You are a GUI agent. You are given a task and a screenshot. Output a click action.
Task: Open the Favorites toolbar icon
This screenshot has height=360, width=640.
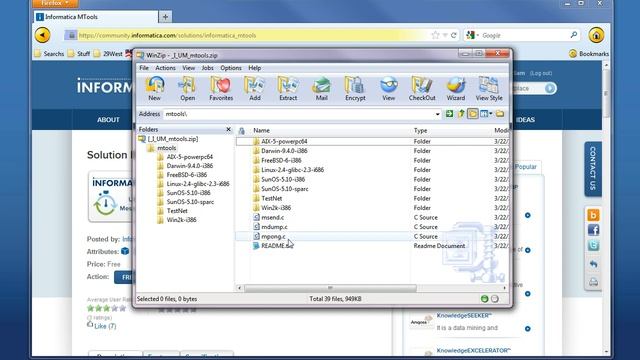(x=221, y=89)
